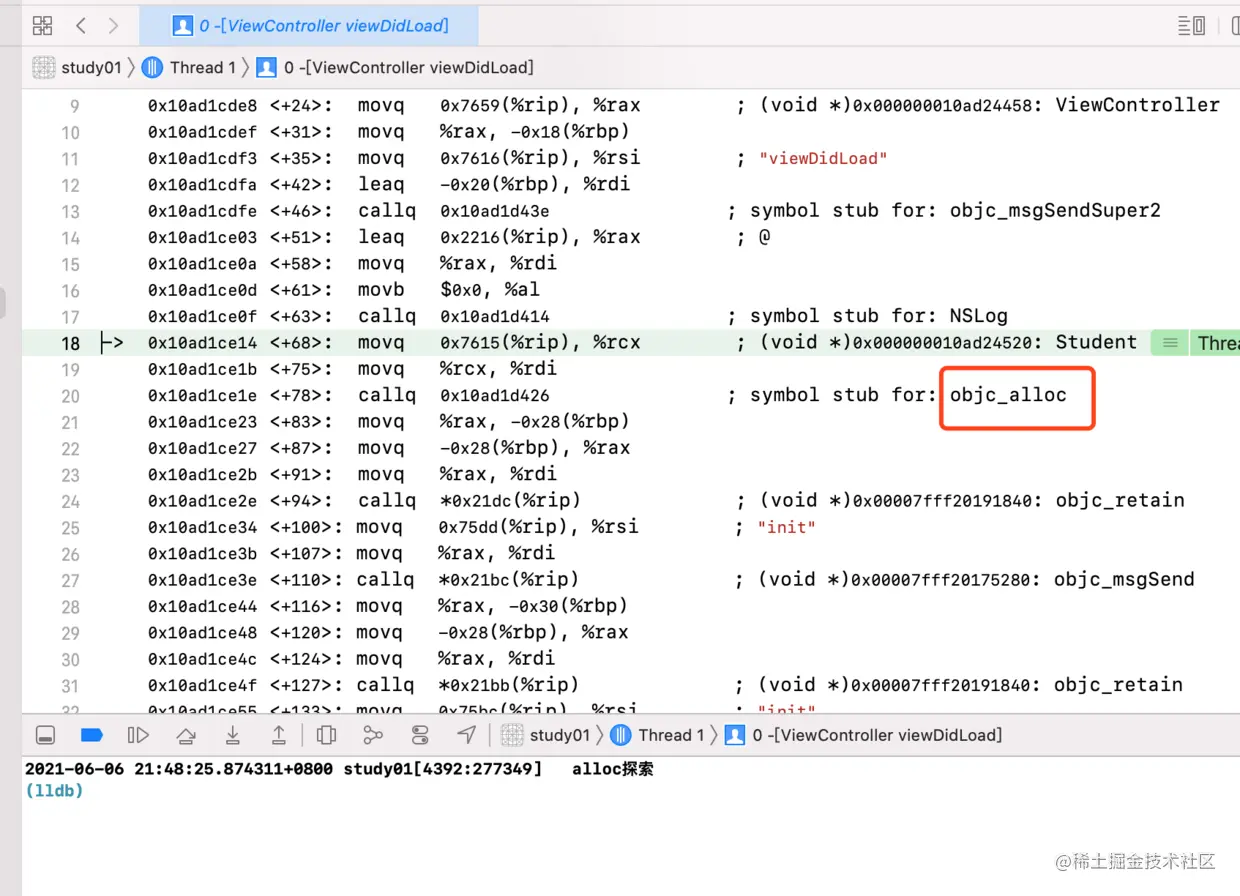Click operand *0x21dc(%rip) on line 24
Image resolution: width=1240 pixels, height=896 pixels.
pyautogui.click(x=511, y=500)
